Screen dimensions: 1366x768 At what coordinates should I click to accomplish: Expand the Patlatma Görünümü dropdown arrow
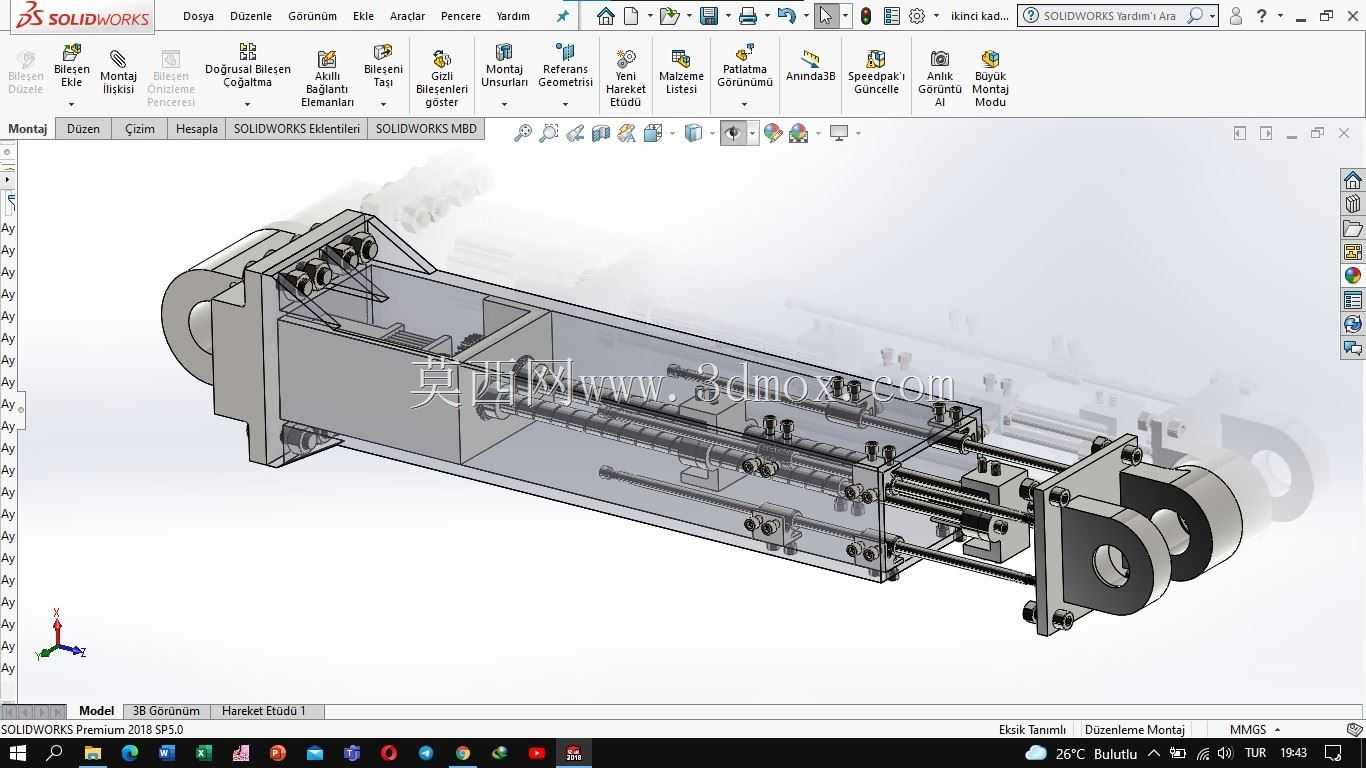point(744,104)
